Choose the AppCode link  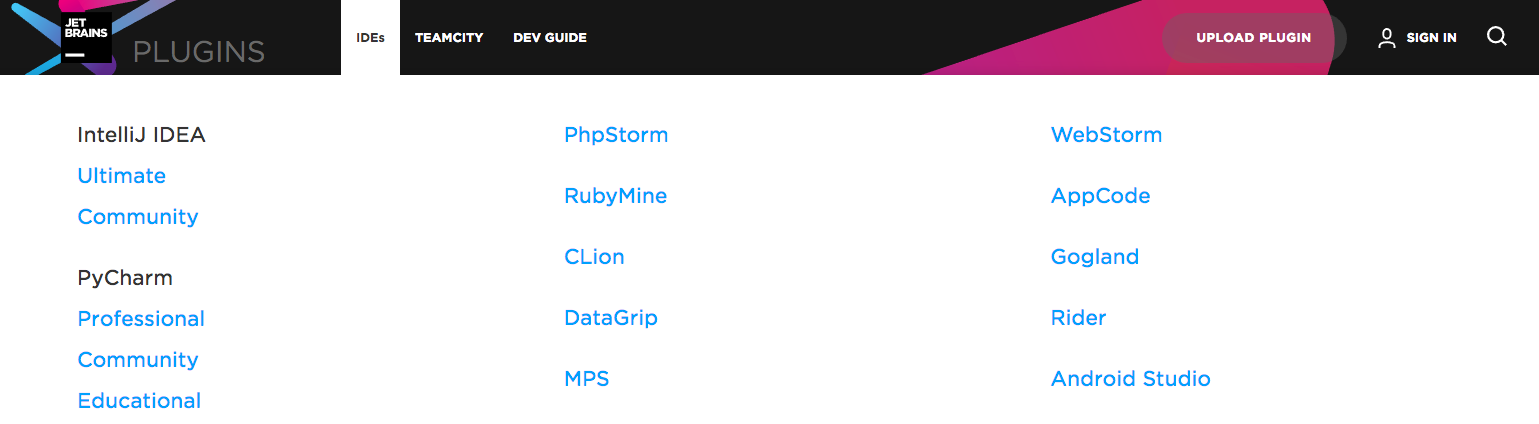click(x=1101, y=196)
